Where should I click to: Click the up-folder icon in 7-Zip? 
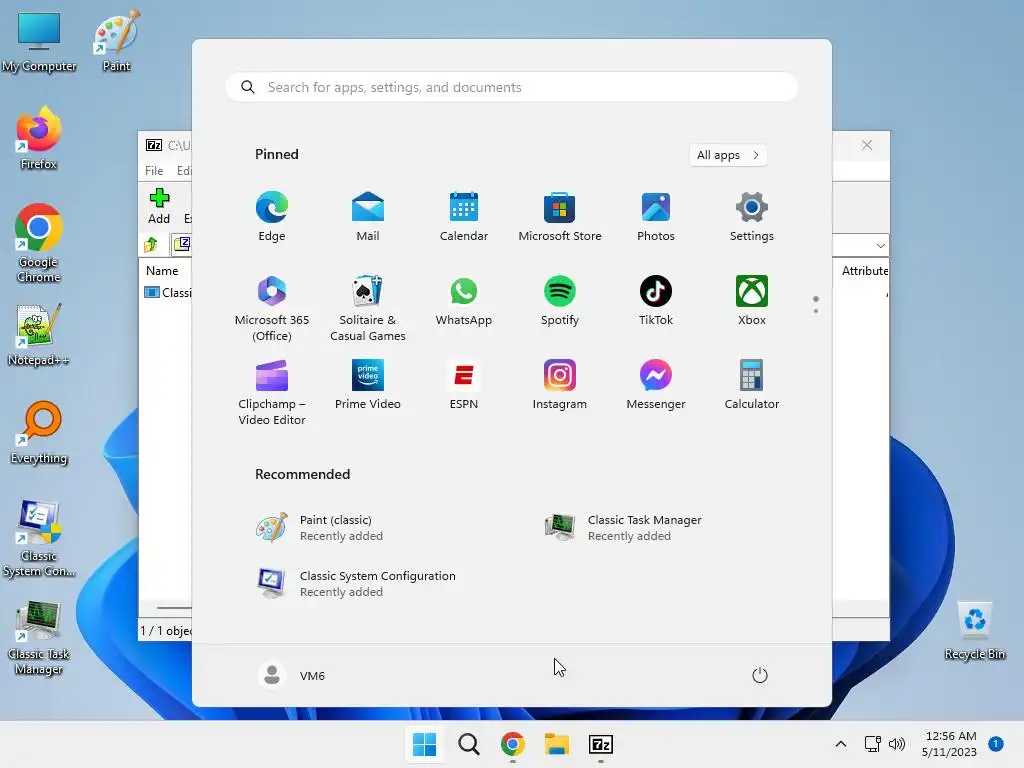(152, 244)
